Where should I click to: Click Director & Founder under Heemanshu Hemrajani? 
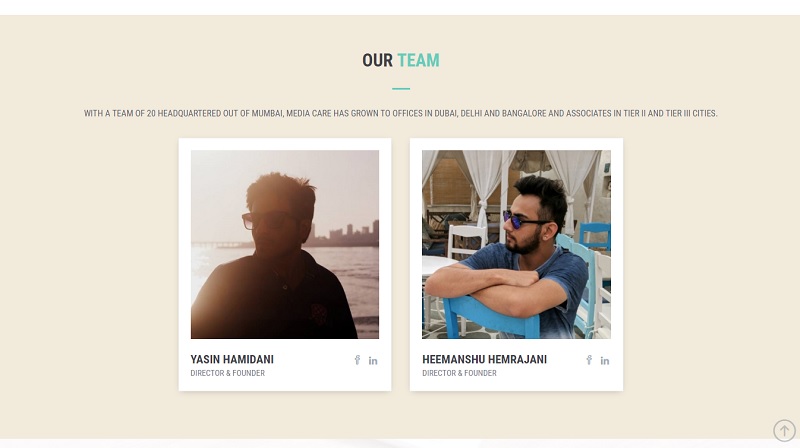coord(459,373)
